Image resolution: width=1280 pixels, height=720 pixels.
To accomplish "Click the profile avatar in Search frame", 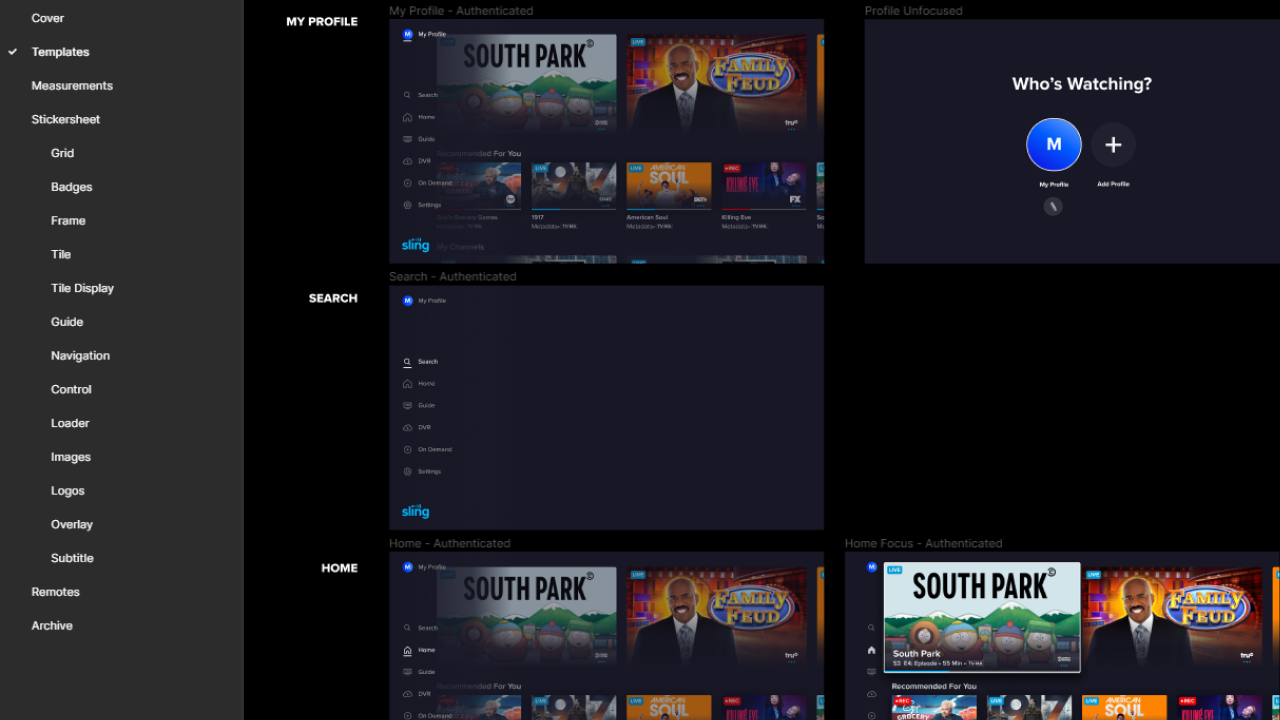I will [407, 301].
